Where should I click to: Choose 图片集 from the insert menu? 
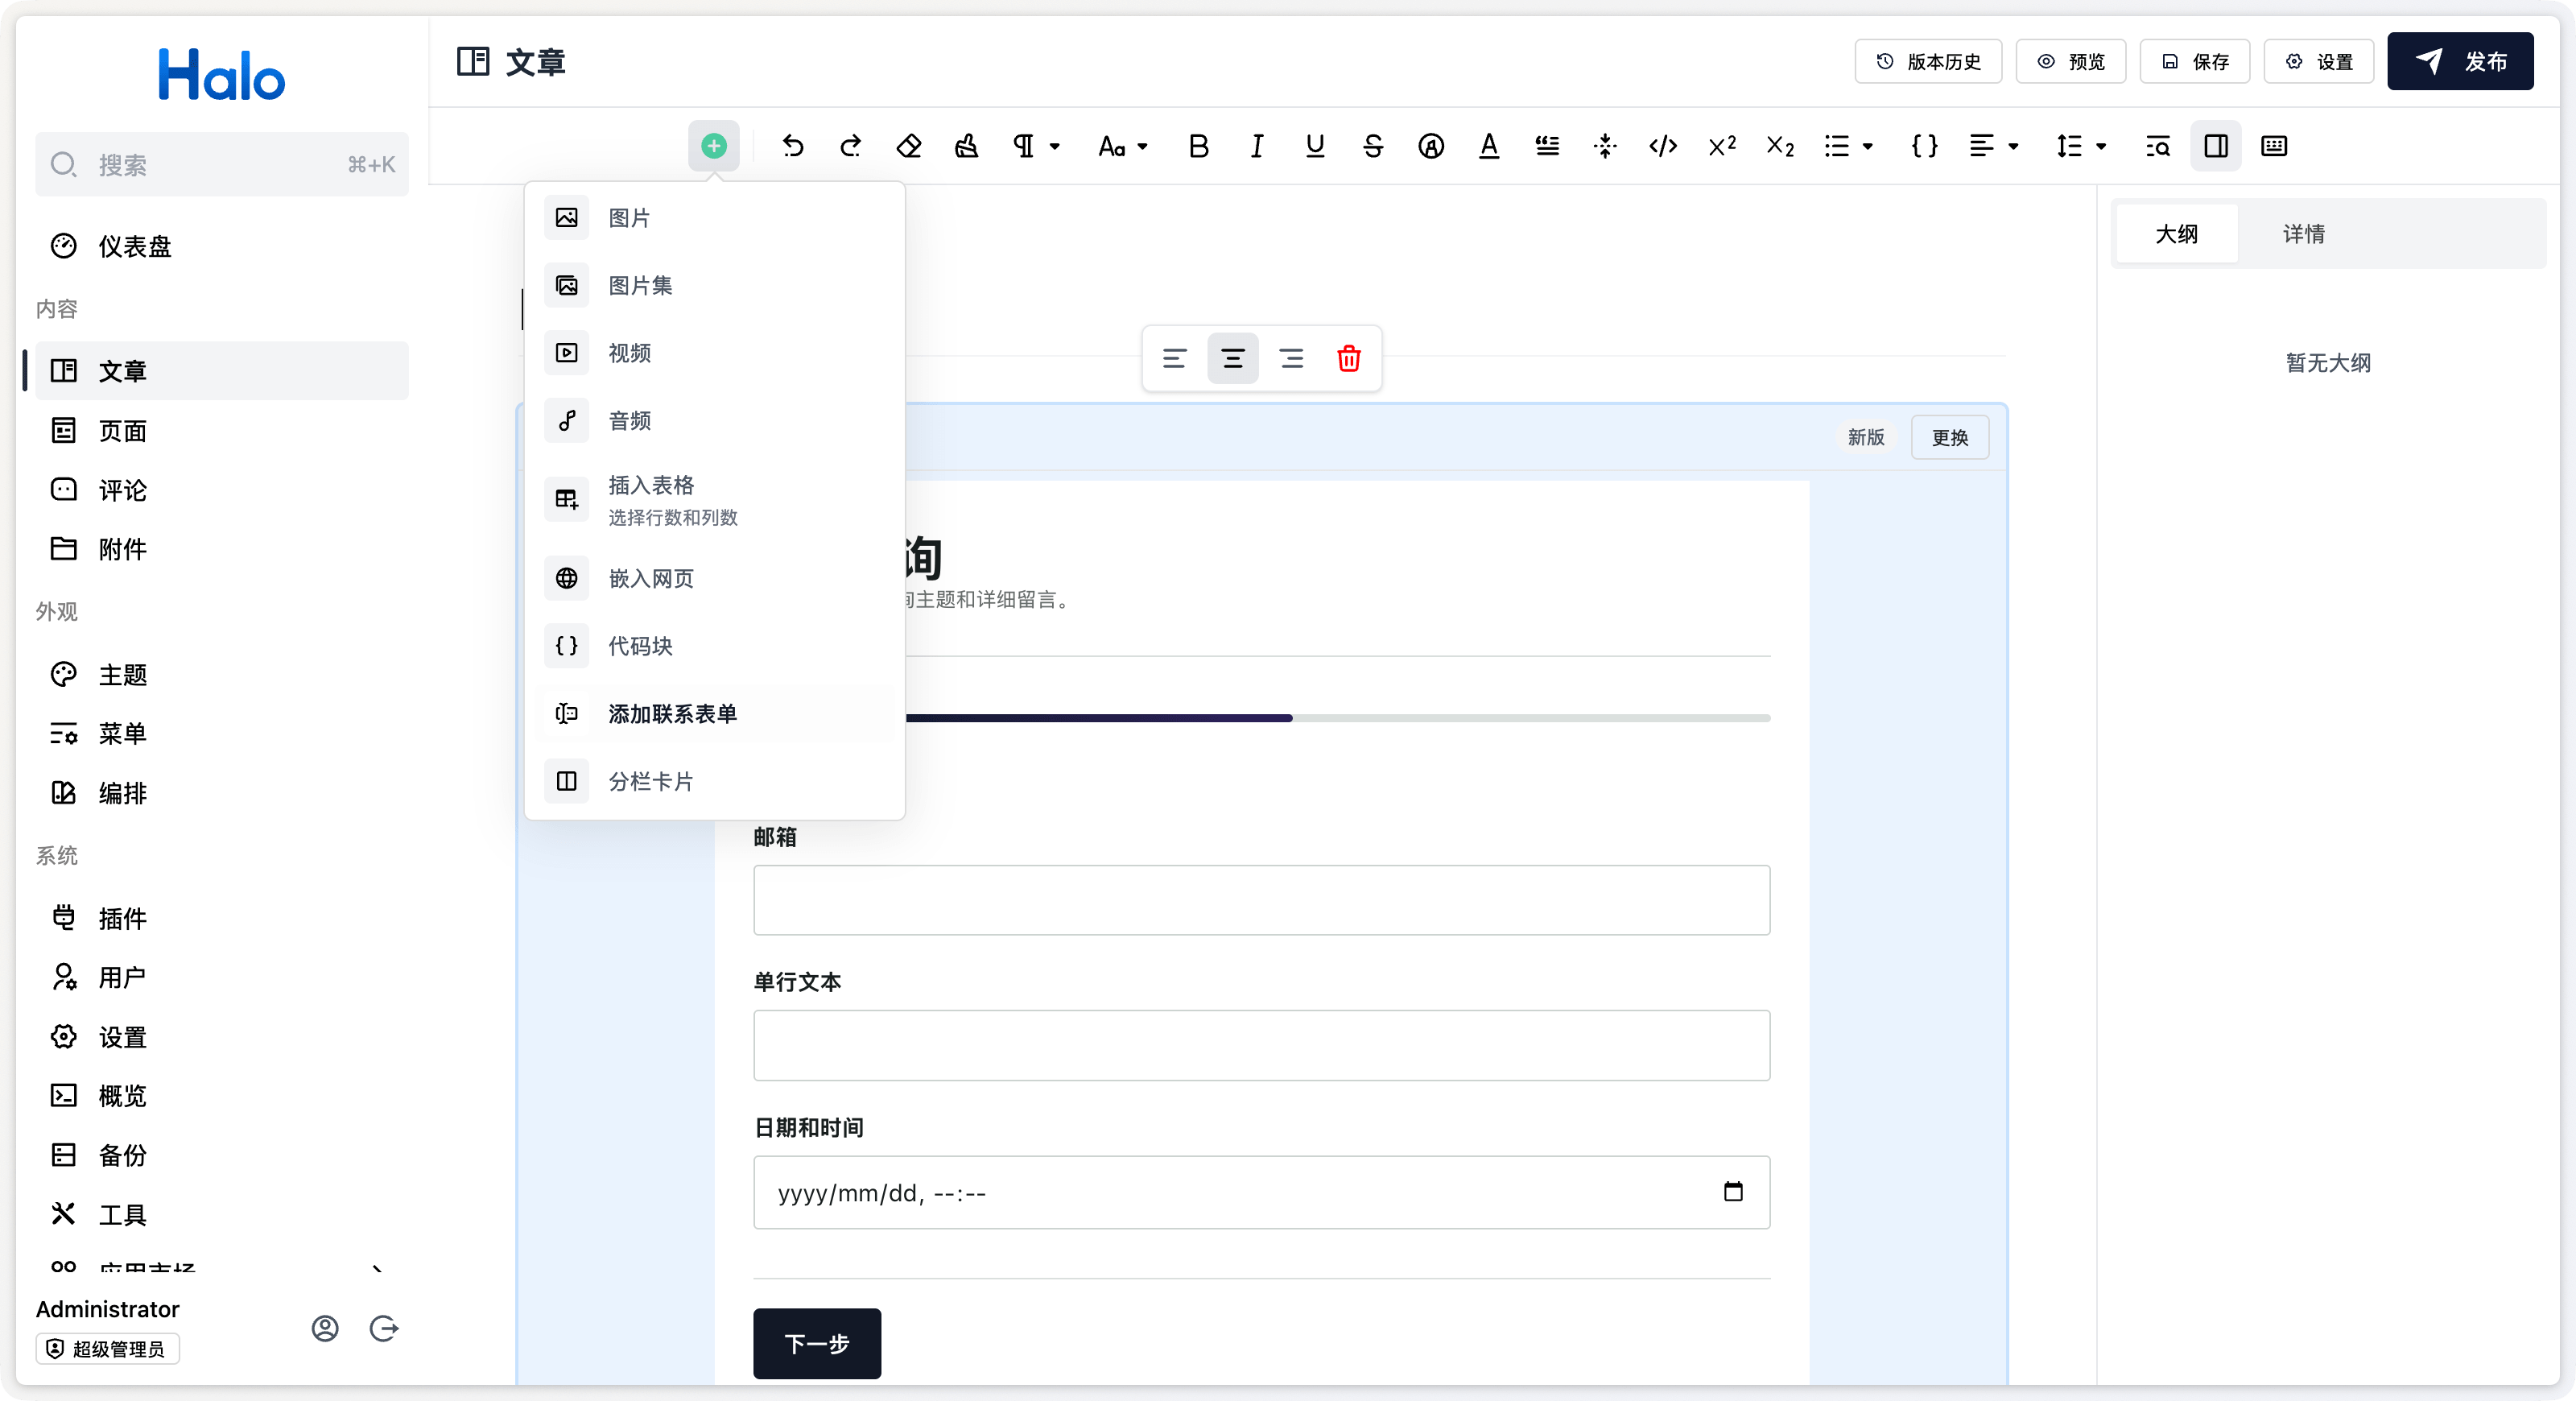[714, 285]
